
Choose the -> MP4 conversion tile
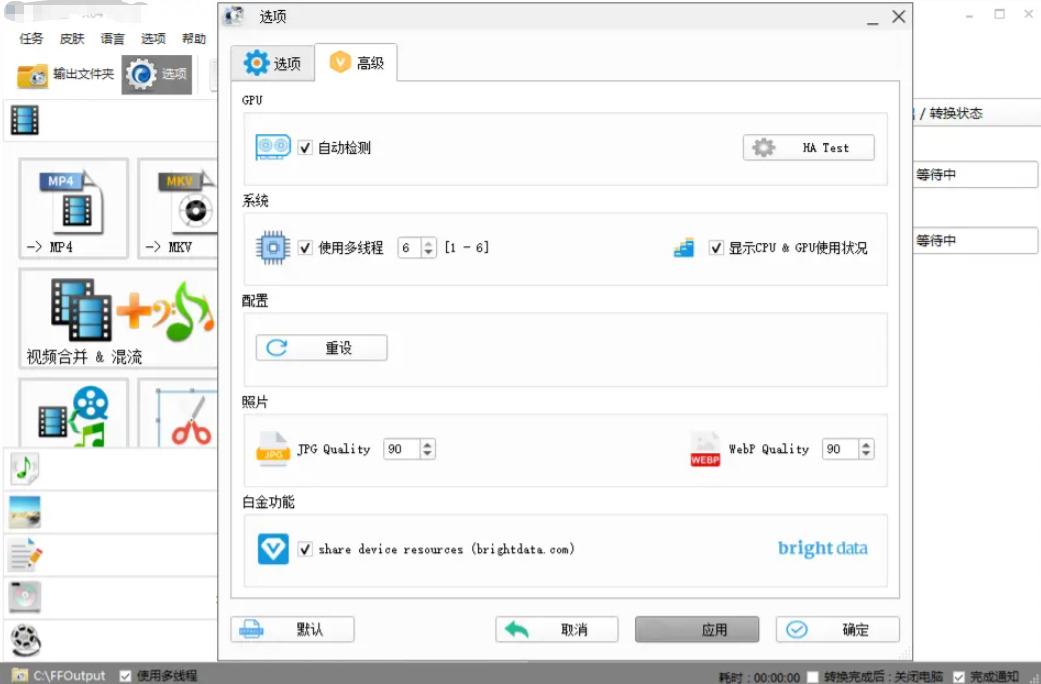coord(73,208)
